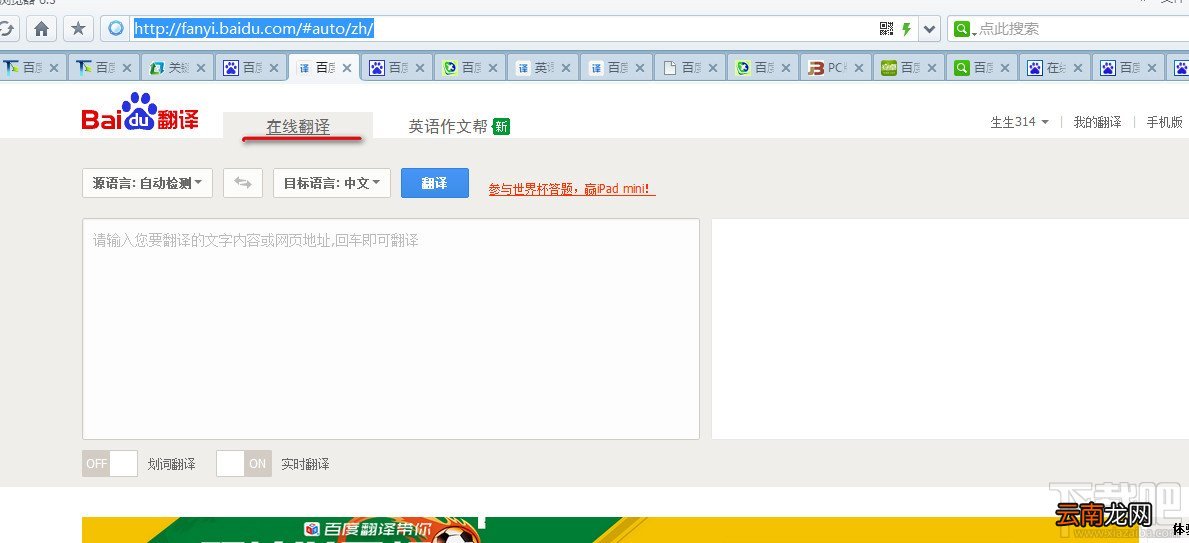This screenshot has width=1189, height=543.
Task: Click the green lightning speed-mode icon
Action: coord(906,29)
